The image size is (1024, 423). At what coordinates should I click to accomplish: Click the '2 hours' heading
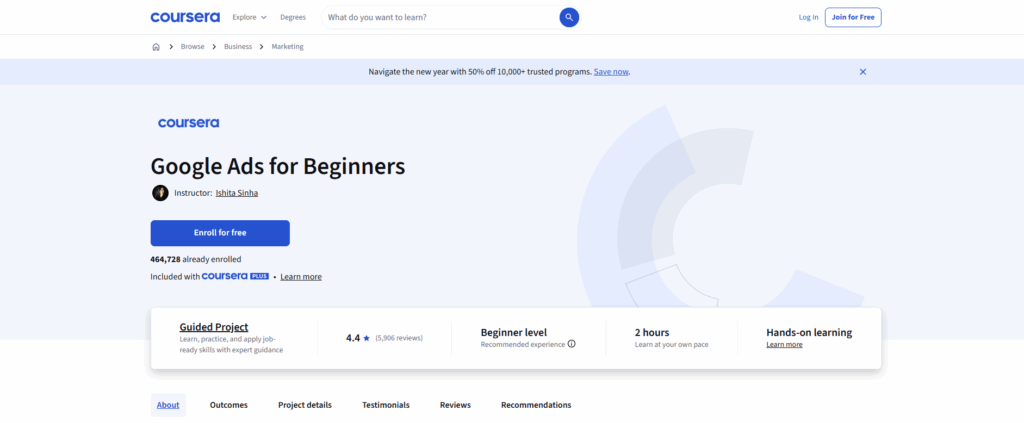652,332
